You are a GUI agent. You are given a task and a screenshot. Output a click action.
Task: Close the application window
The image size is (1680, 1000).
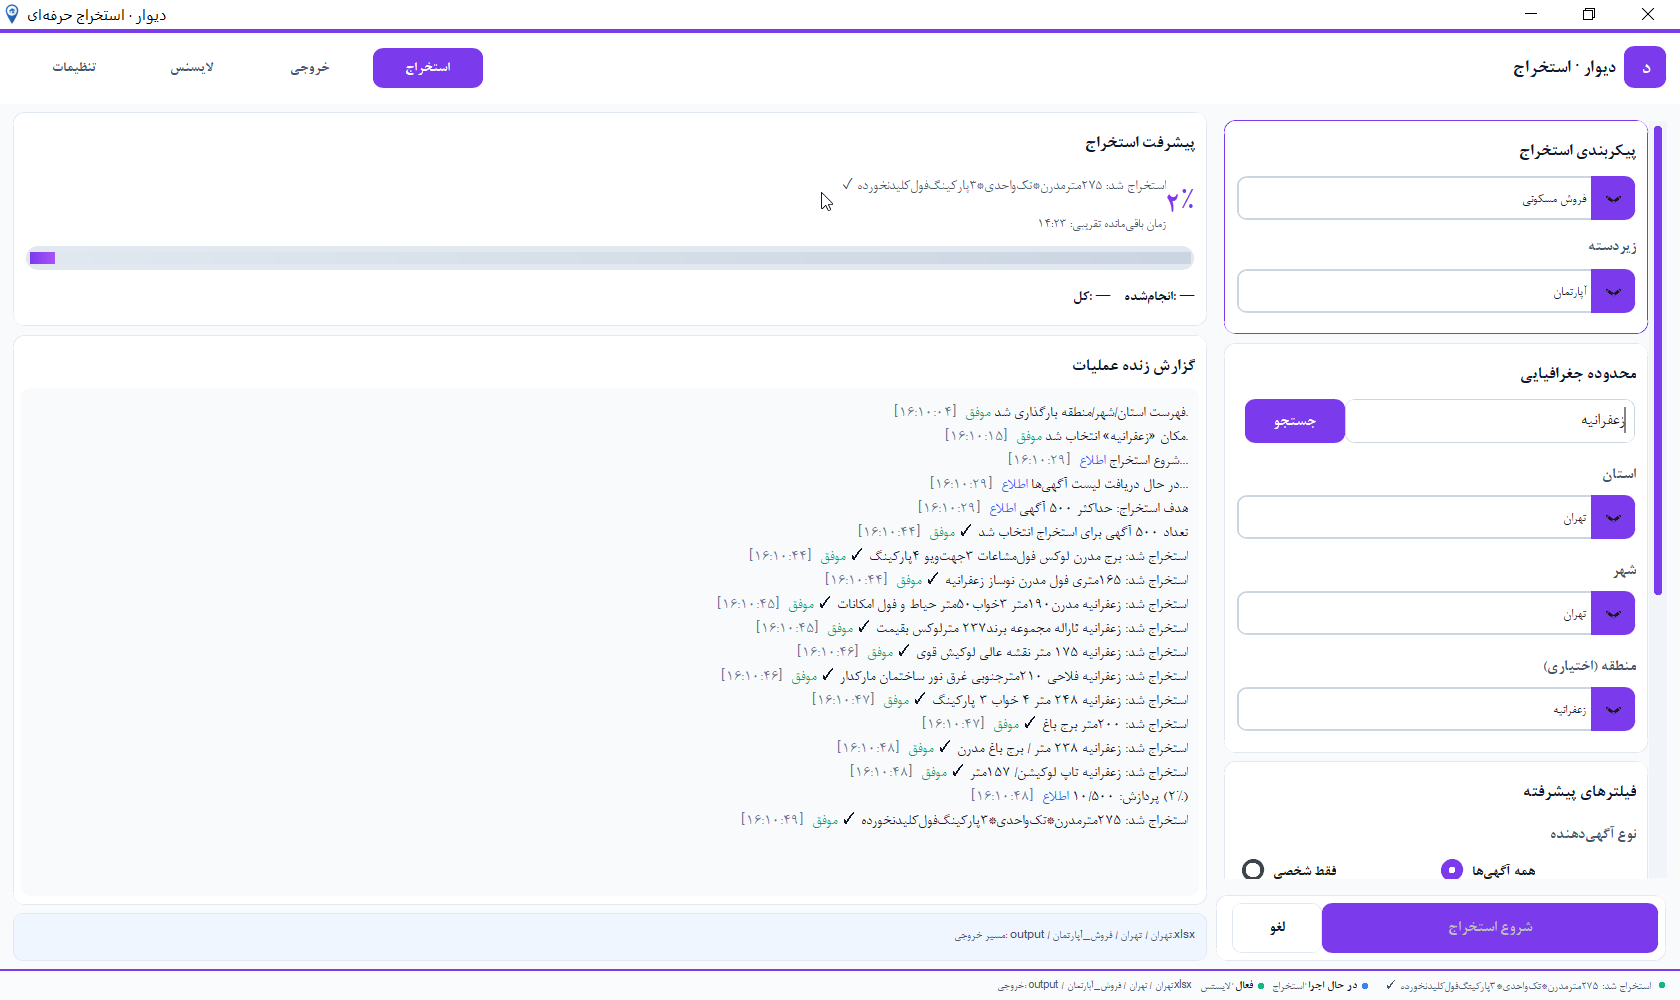(x=1648, y=14)
